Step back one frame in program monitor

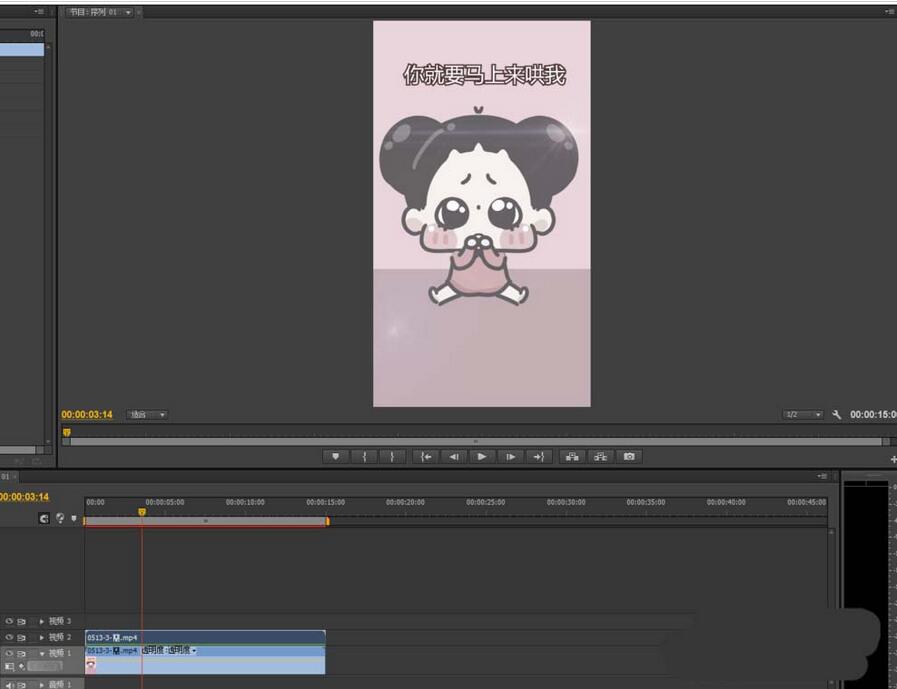pos(454,456)
